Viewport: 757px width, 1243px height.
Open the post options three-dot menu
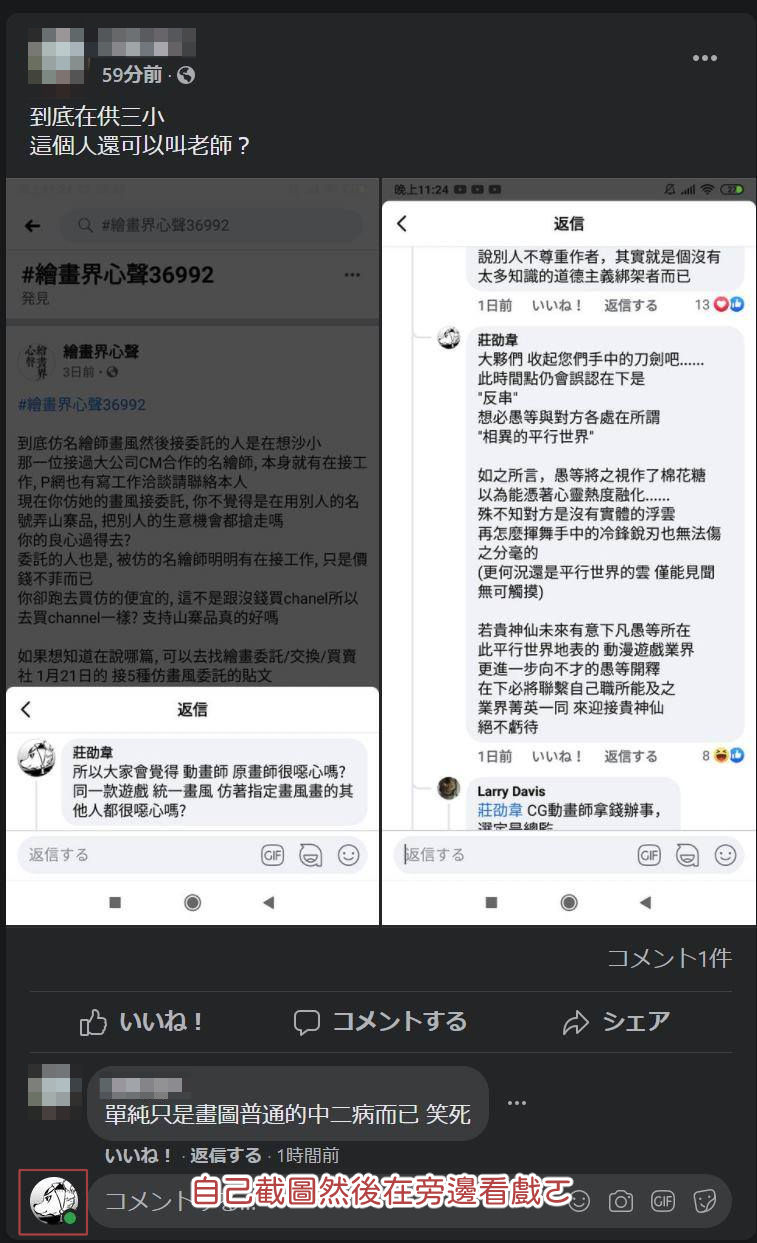tap(705, 58)
